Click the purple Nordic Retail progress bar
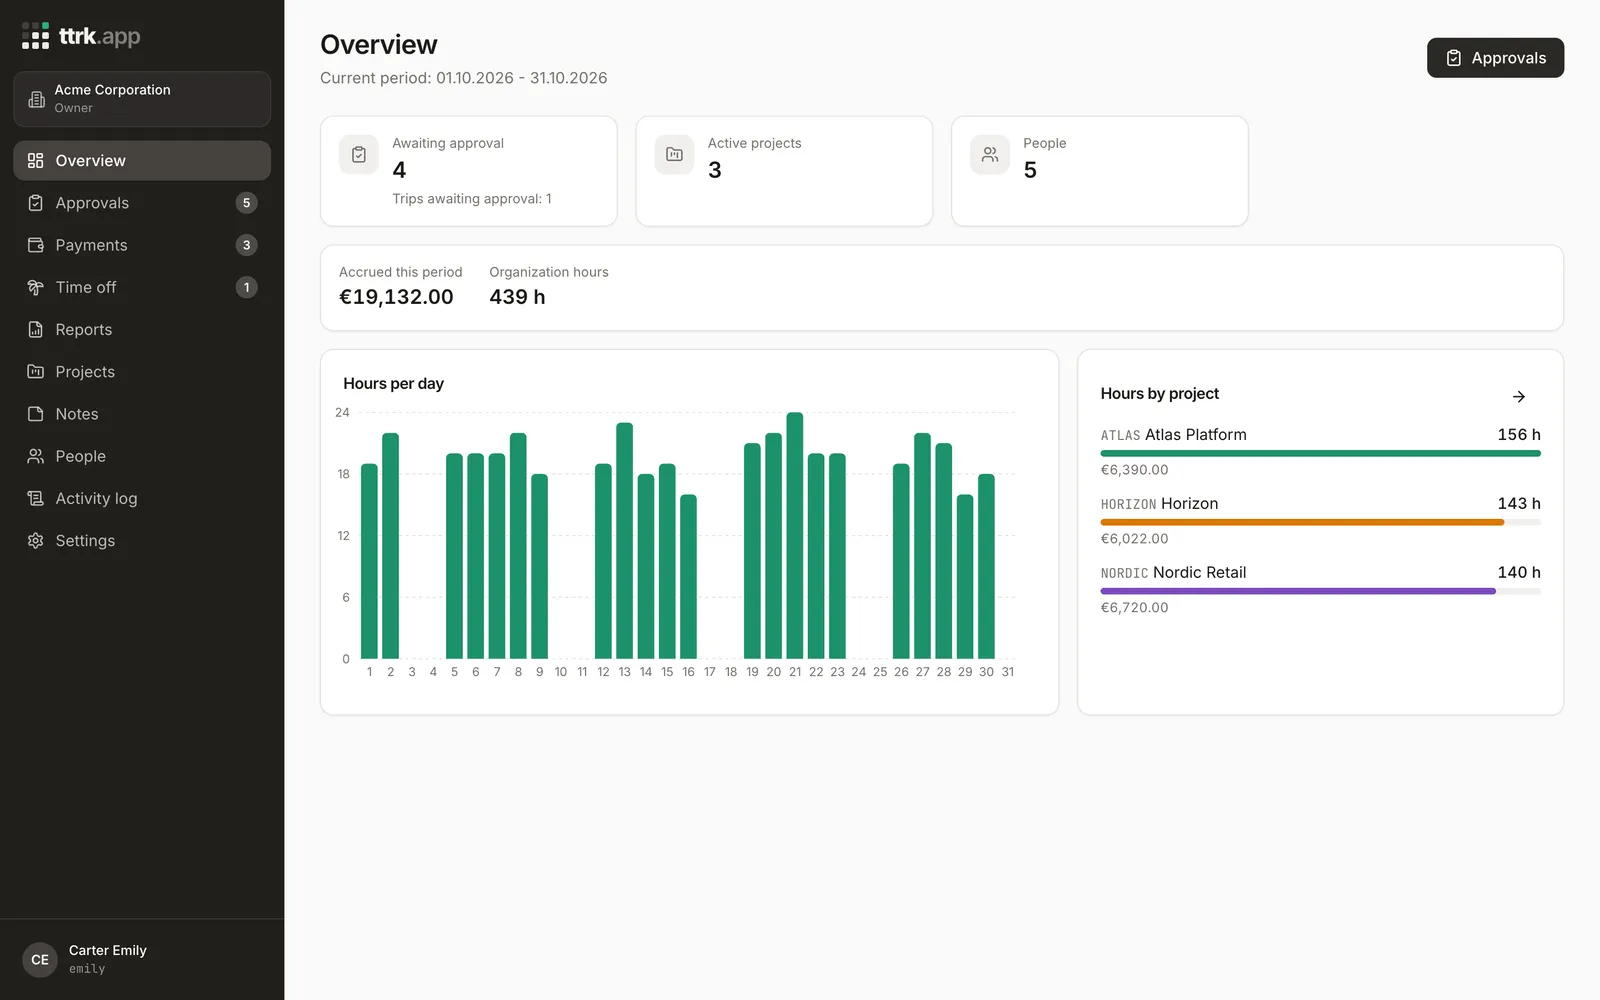Screen dimensions: 1600x1000 coord(1298,591)
